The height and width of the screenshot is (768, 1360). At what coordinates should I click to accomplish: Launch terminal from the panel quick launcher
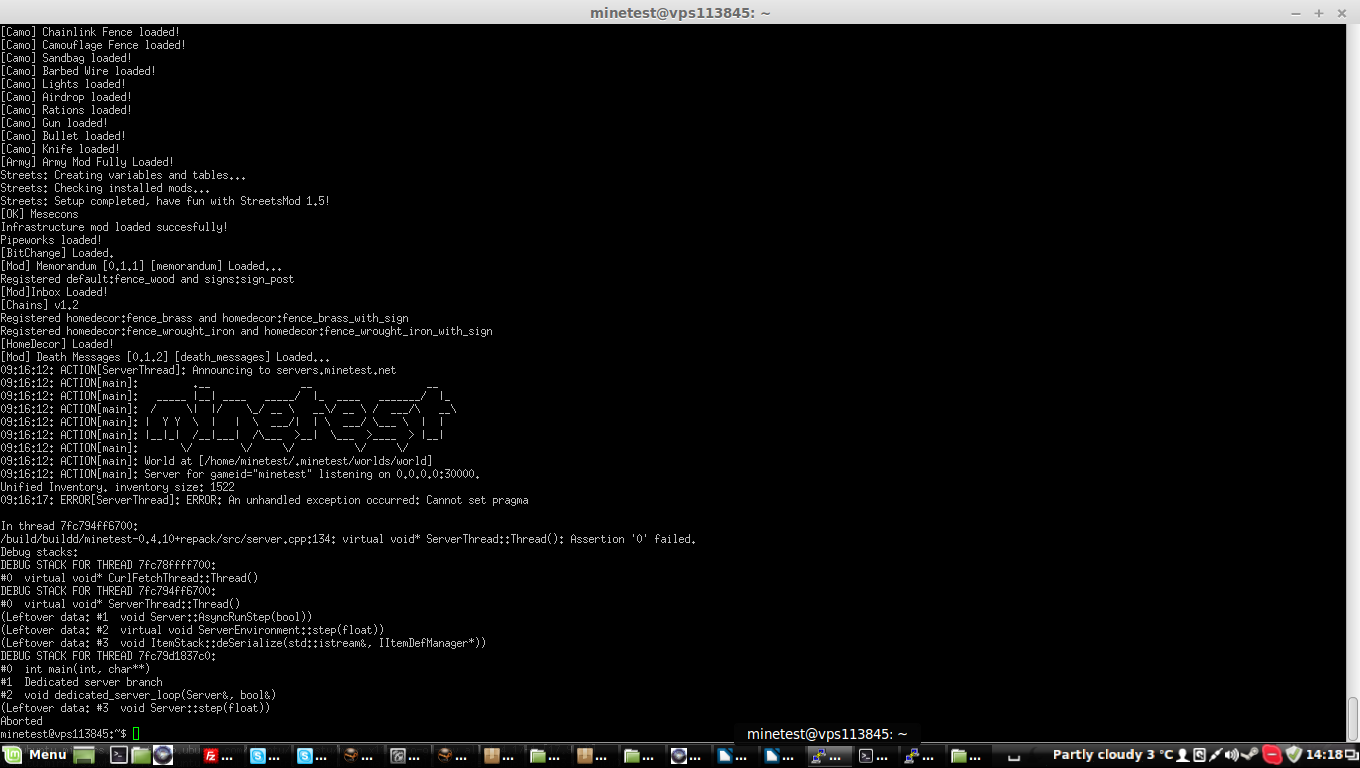click(117, 755)
